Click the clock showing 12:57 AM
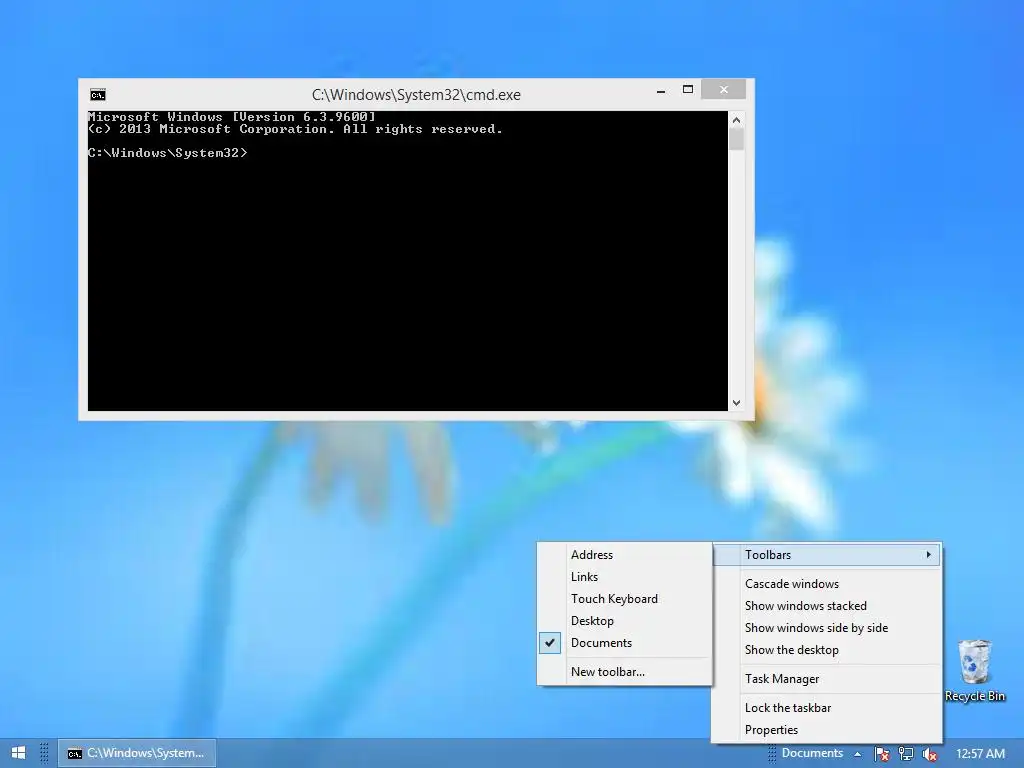This screenshot has width=1024, height=768. (980, 754)
